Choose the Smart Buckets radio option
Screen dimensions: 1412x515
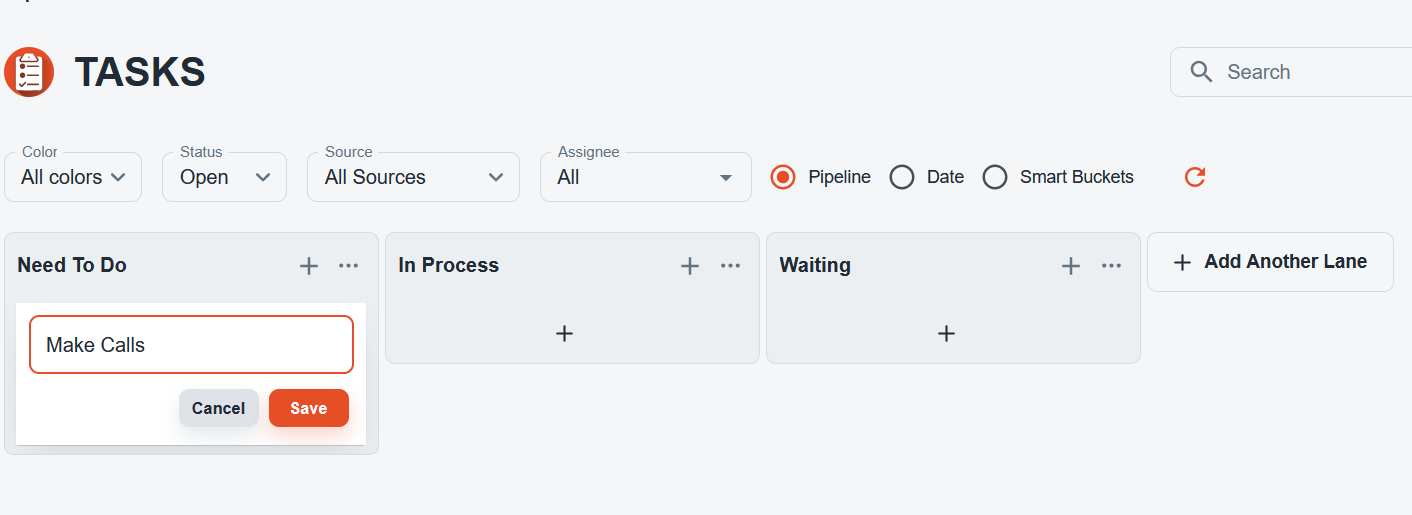pos(995,177)
